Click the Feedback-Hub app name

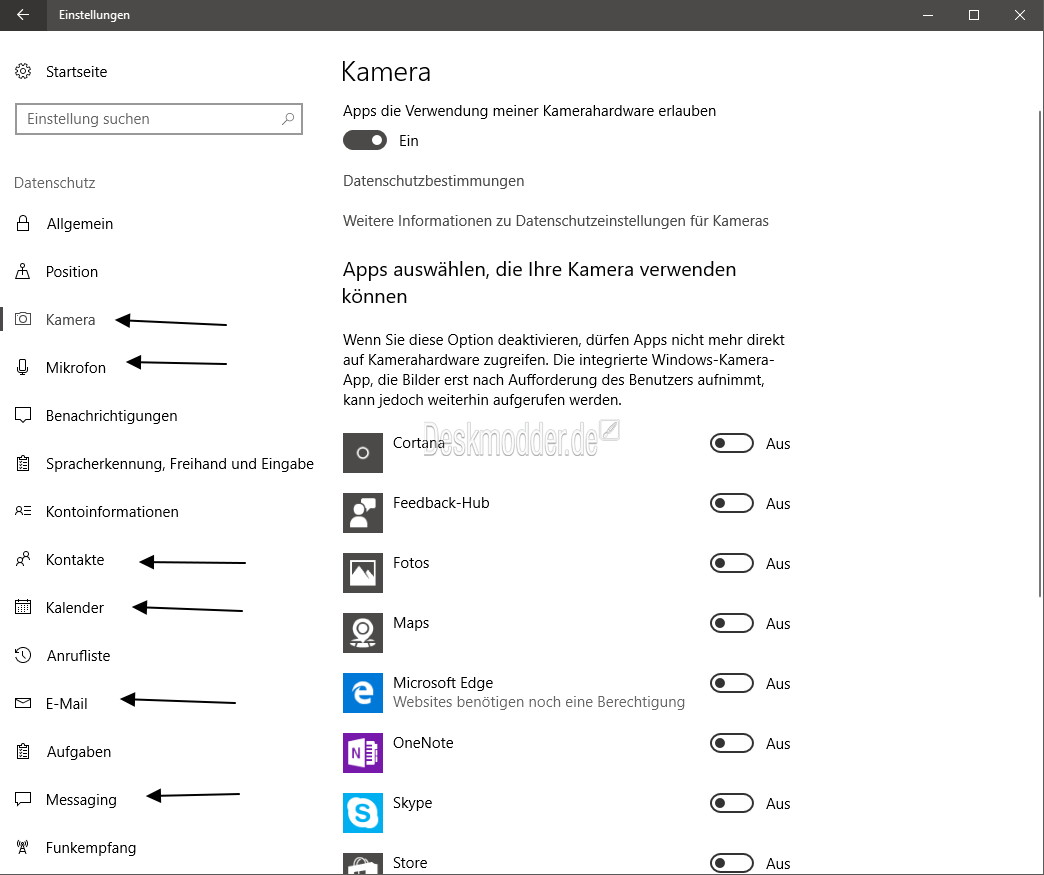click(441, 503)
